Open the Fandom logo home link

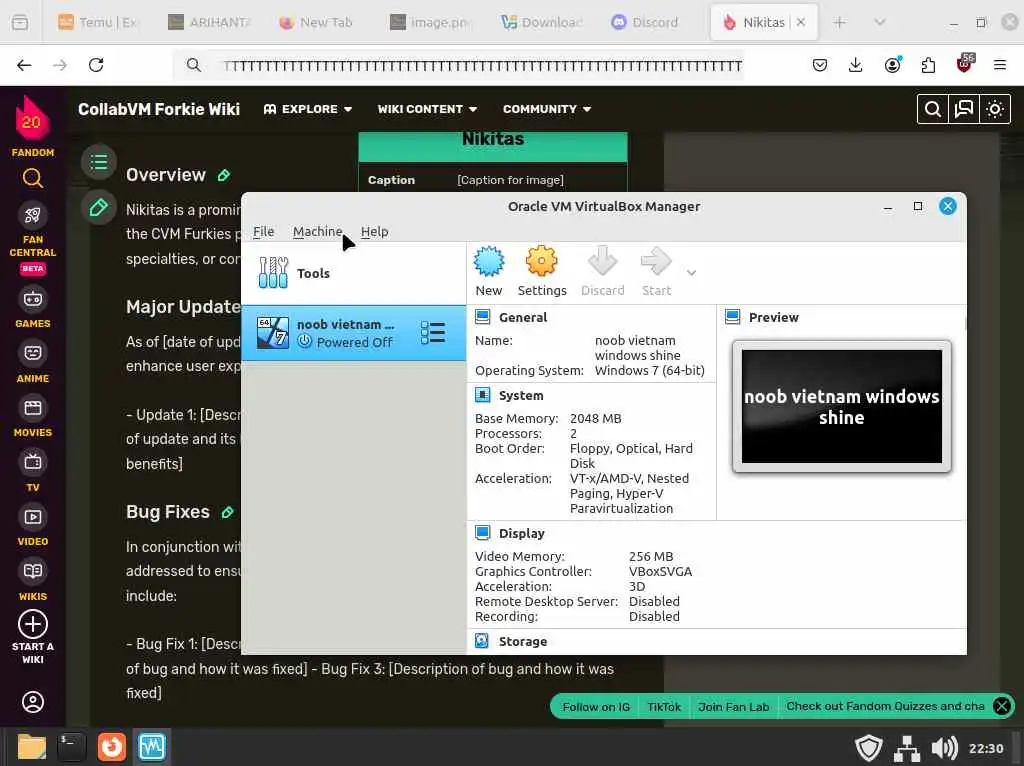click(x=32, y=127)
